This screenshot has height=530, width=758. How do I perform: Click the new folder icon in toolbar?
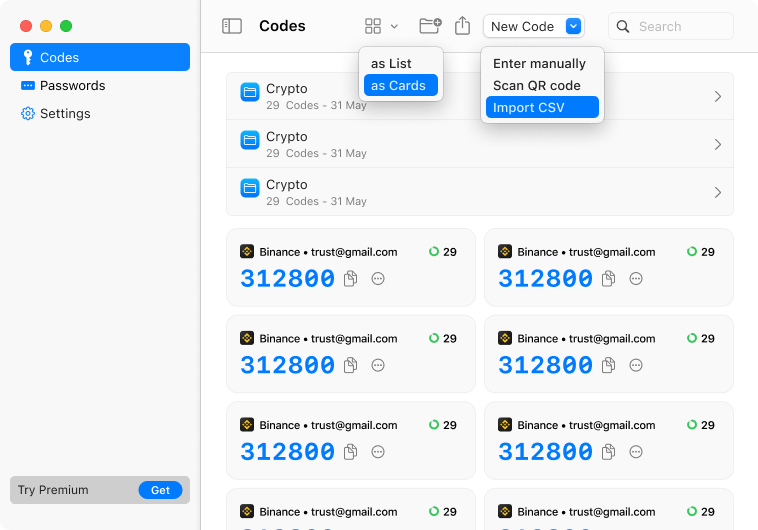coord(430,26)
